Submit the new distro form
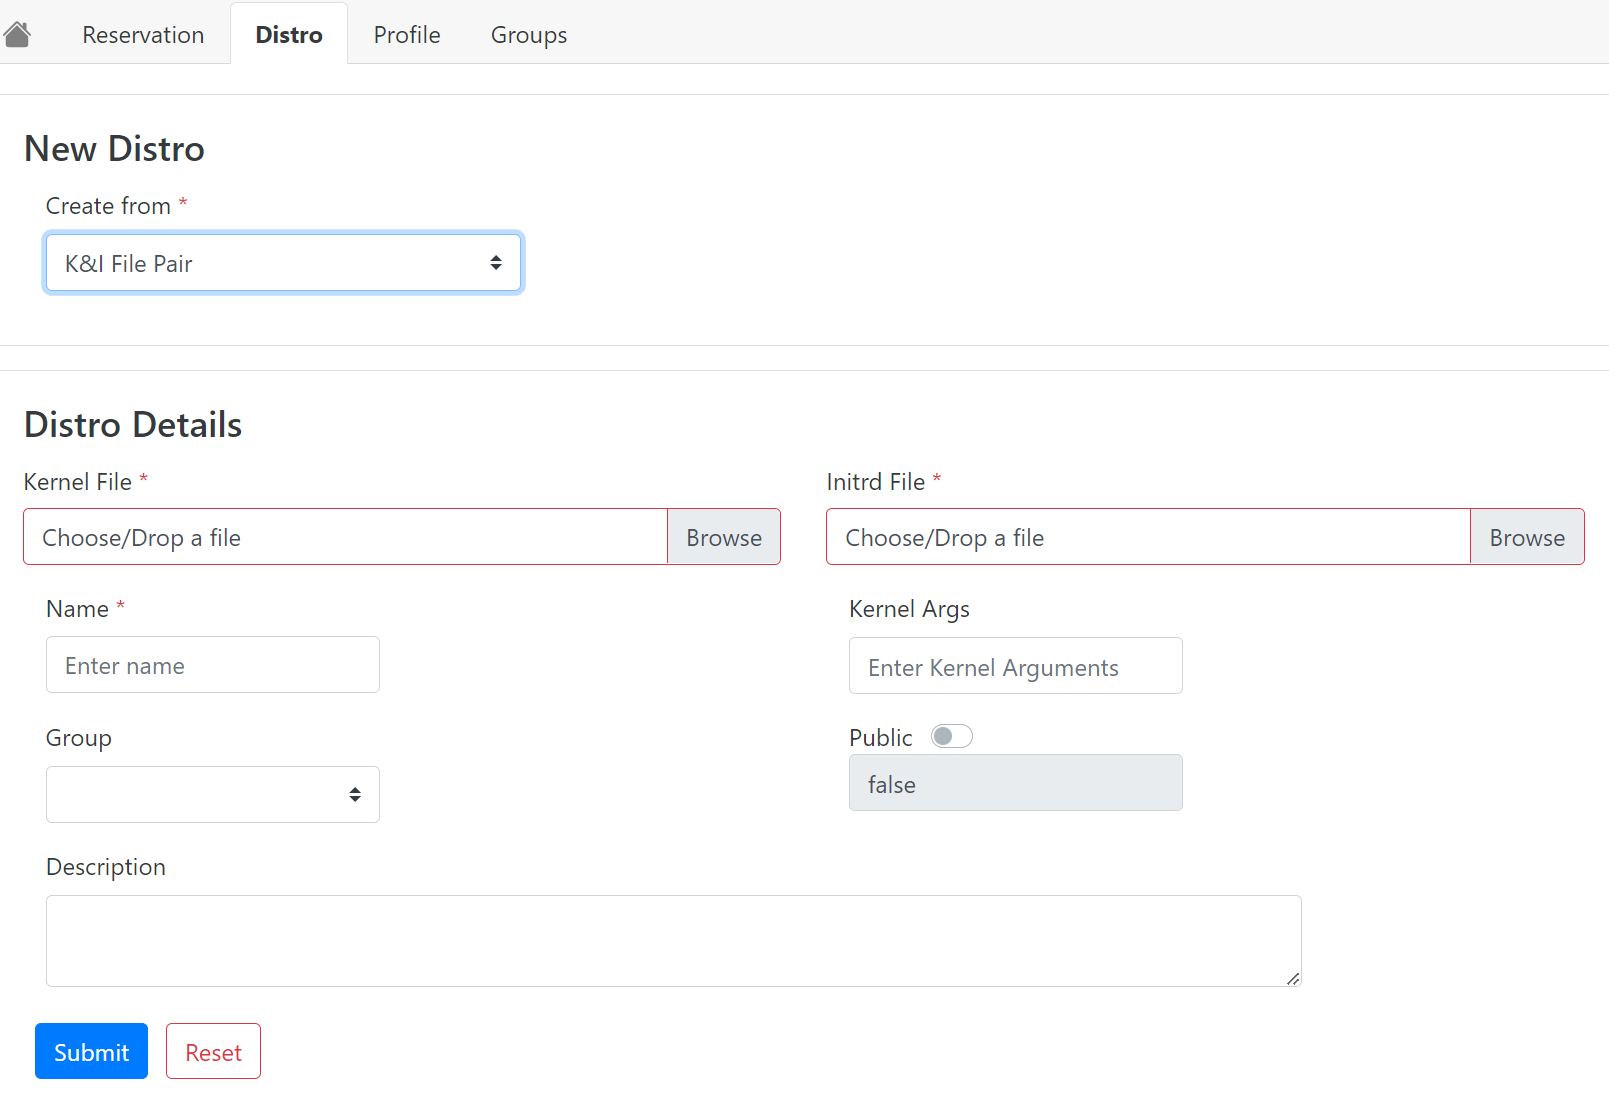 coord(91,1051)
